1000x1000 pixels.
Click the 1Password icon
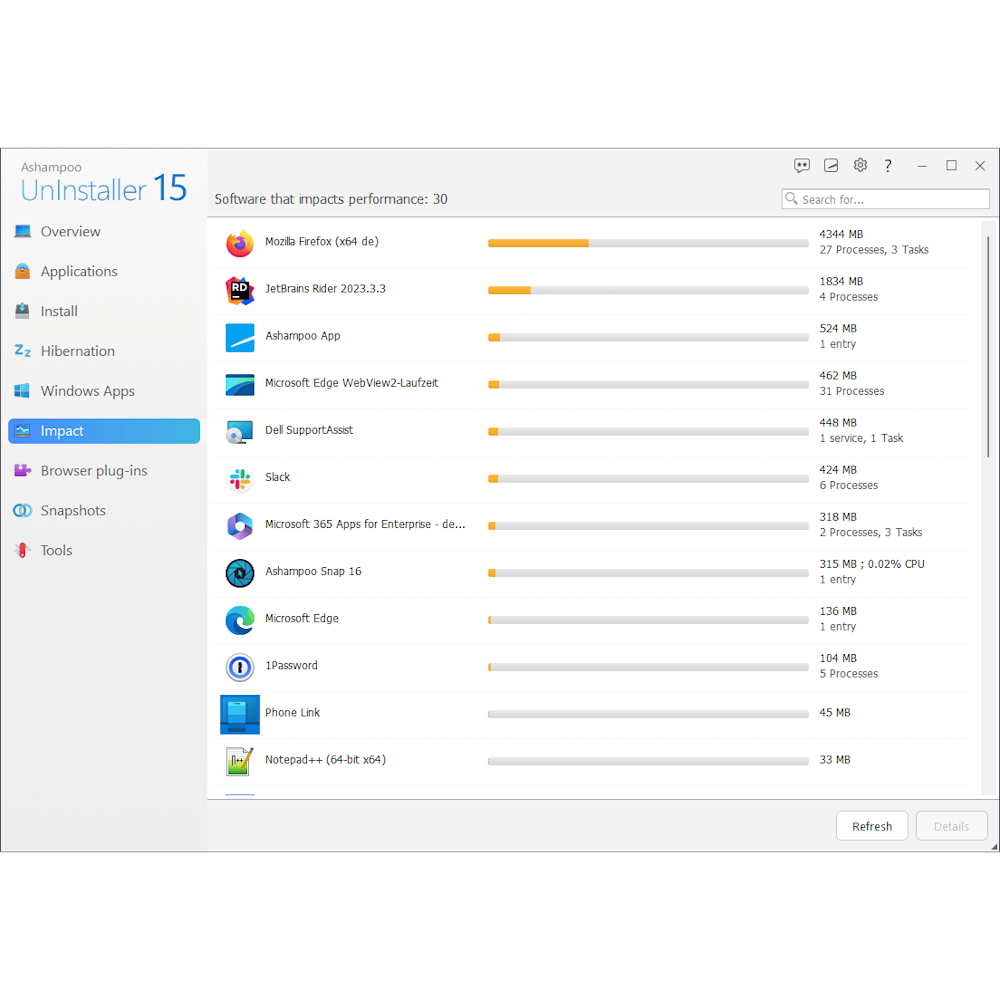click(240, 667)
